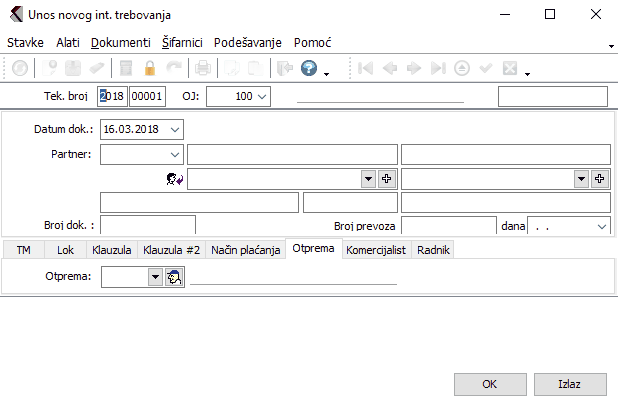Switch to the Način plaćanja tab

(246, 250)
